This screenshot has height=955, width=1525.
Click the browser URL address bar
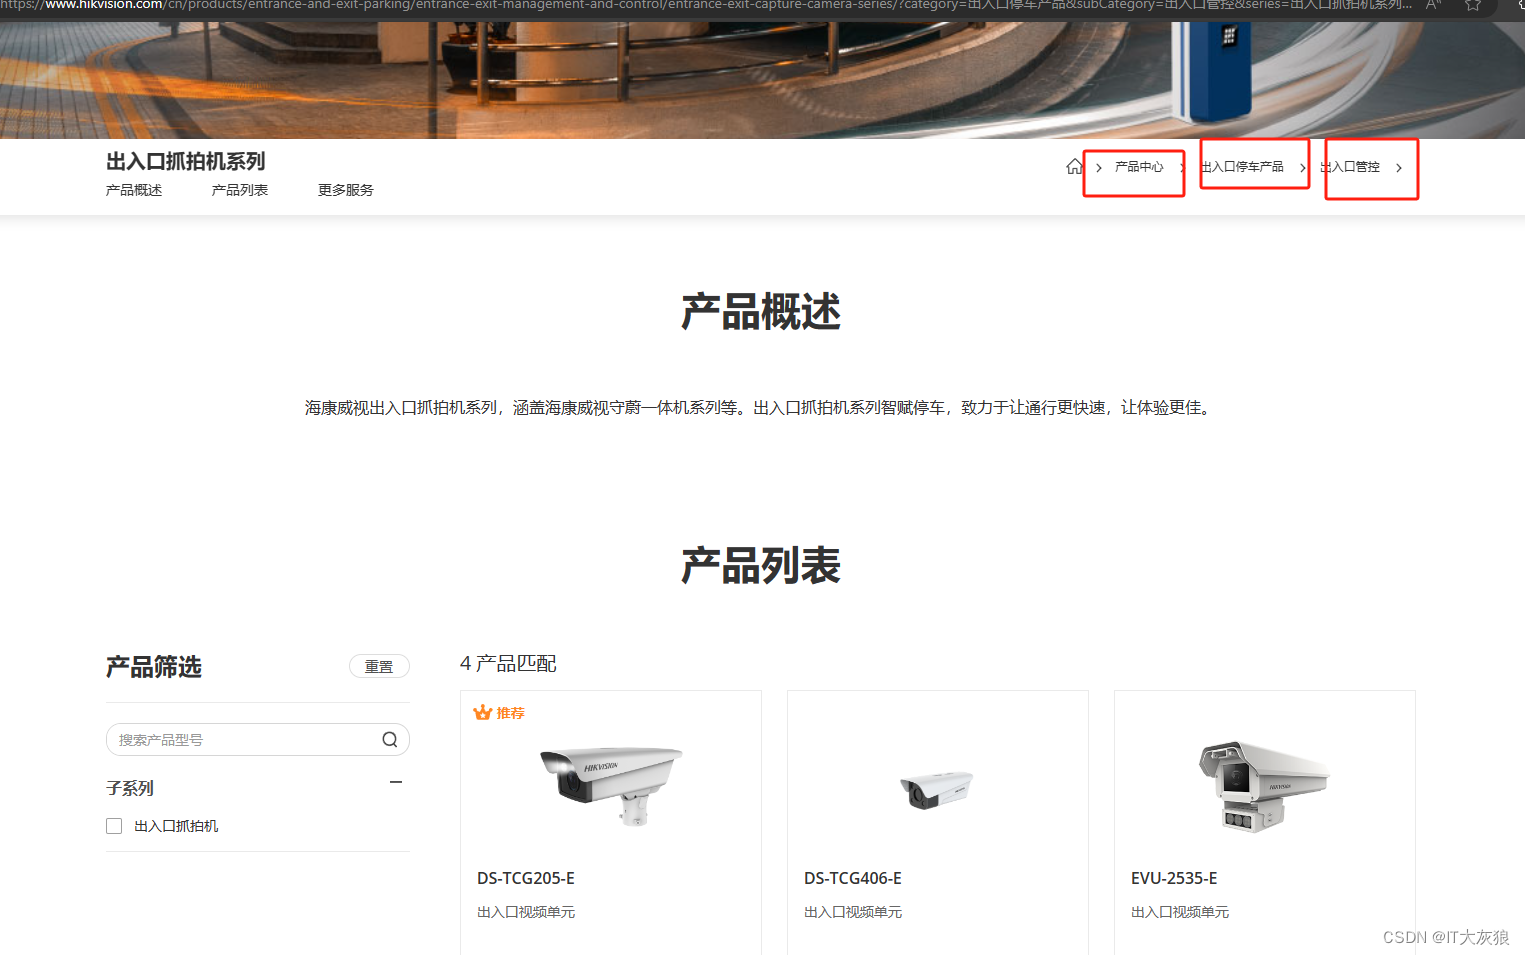pos(705,5)
